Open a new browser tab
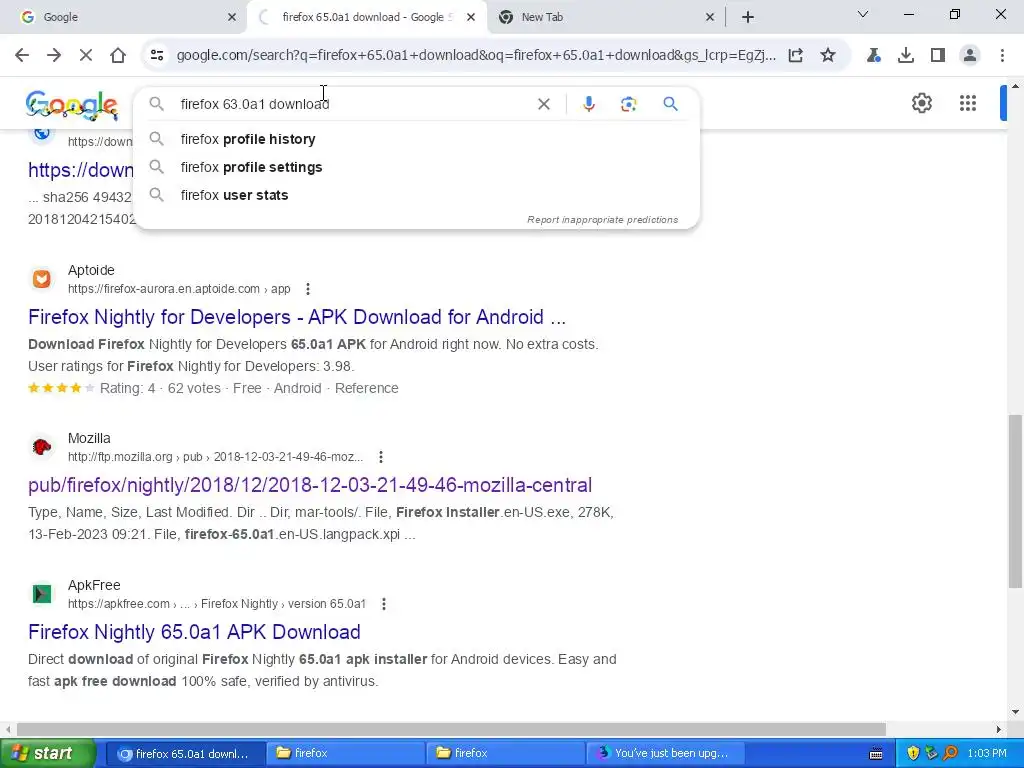 [748, 17]
